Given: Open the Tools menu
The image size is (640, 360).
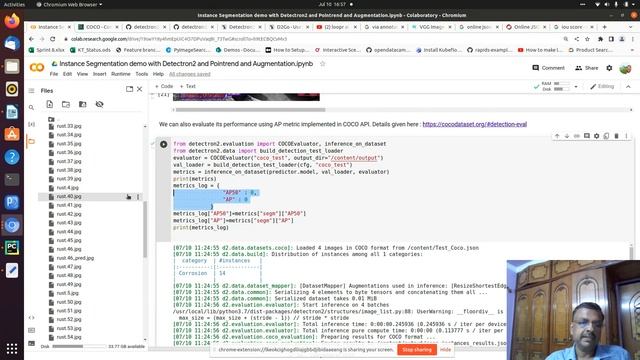Looking at the screenshot, I should [142, 74].
